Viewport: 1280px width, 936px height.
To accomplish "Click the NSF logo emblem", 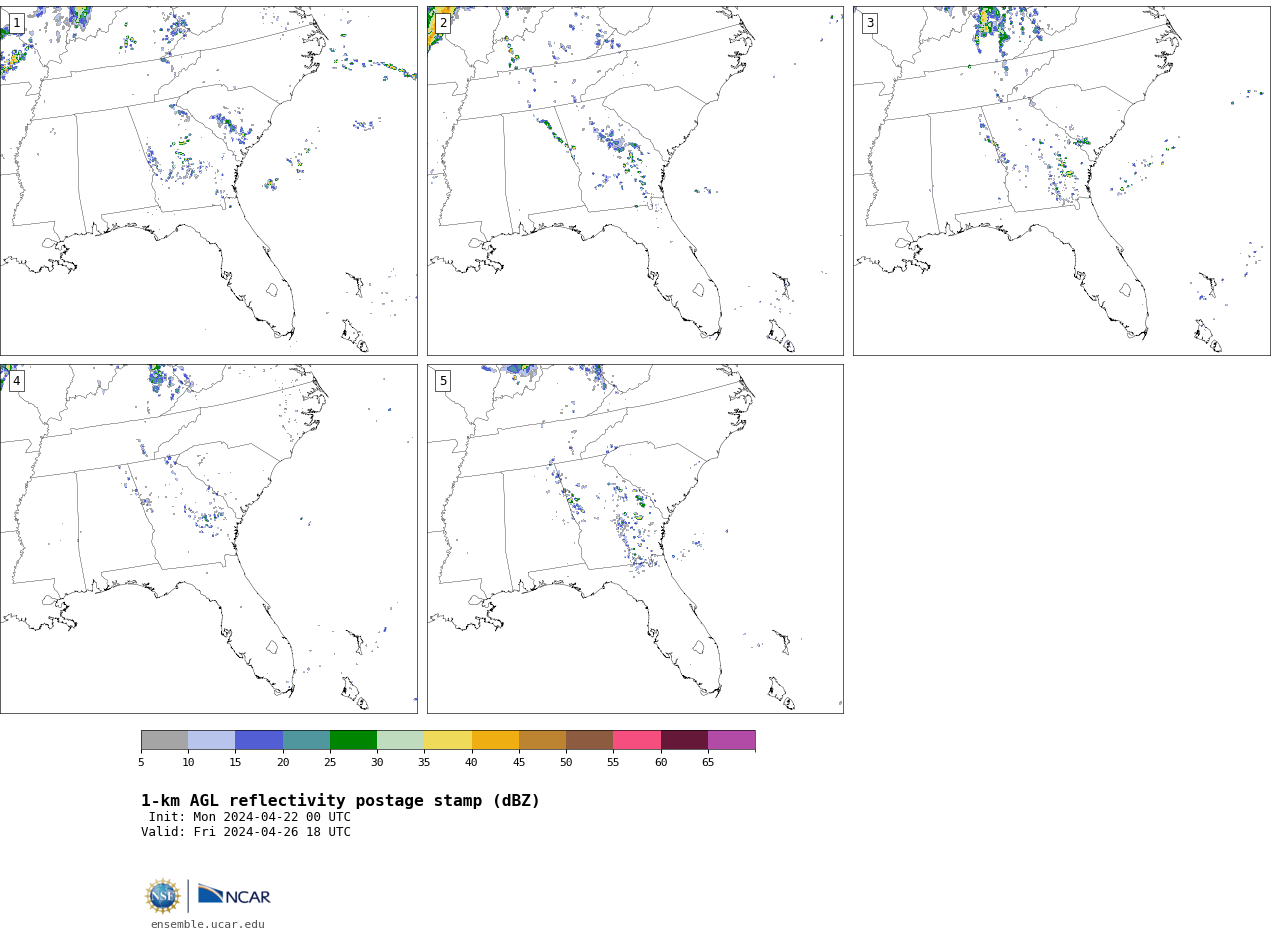I will (163, 896).
